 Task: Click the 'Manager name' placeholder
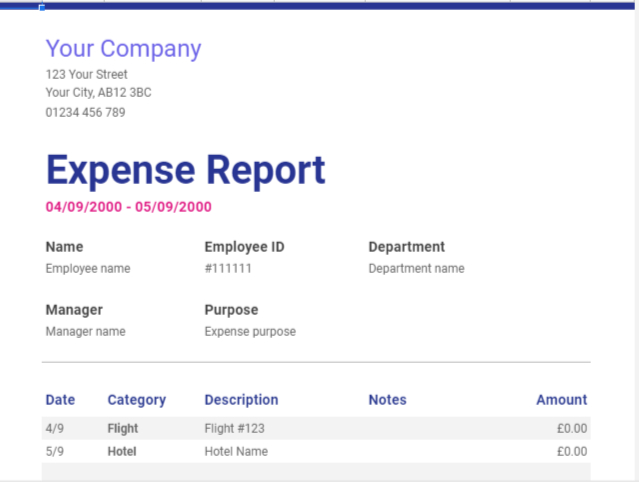pos(86,332)
